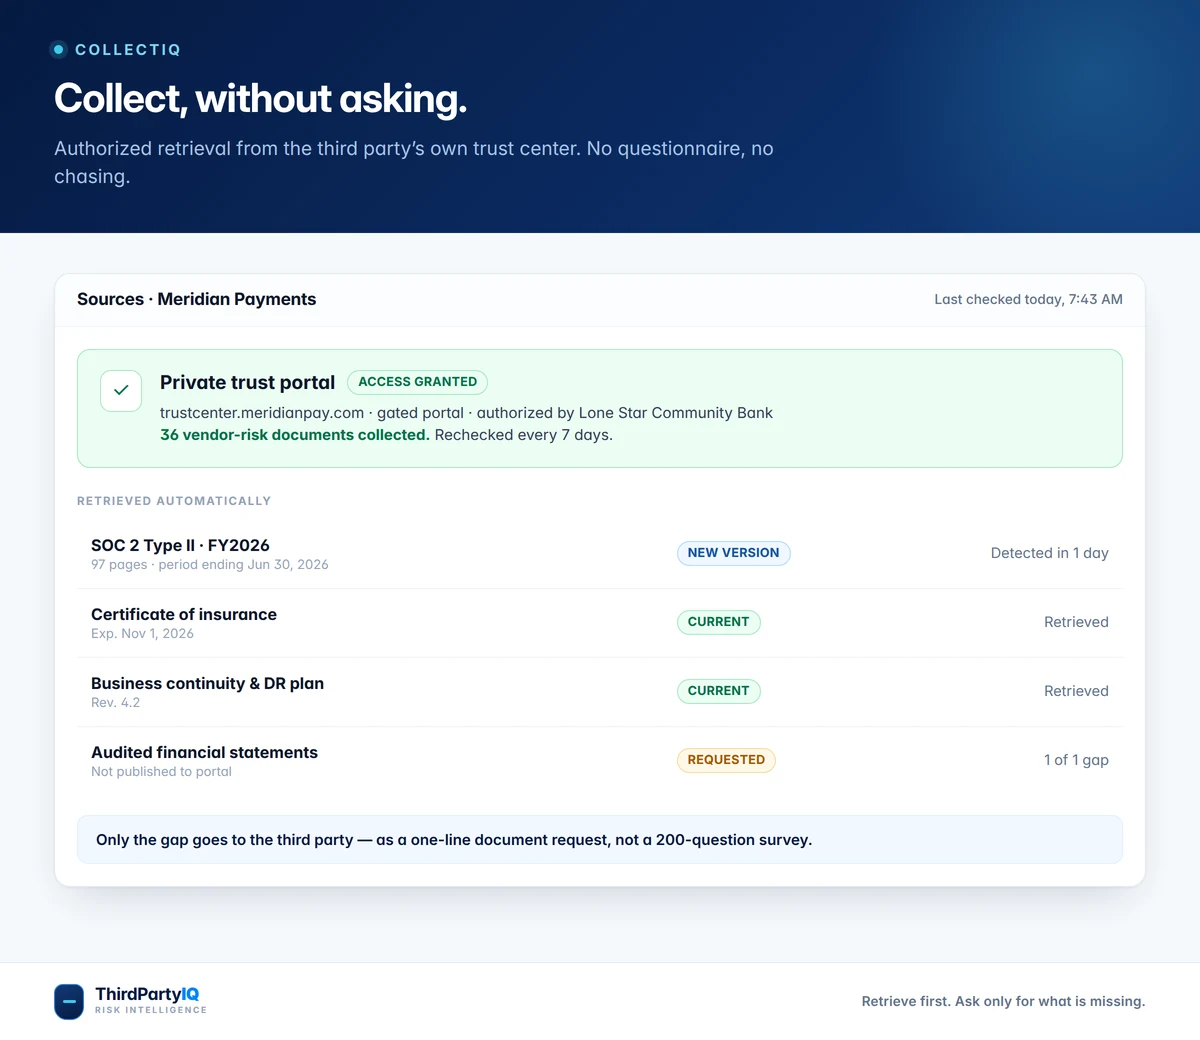1200x1040 pixels.
Task: Click the RISK INTELLIGENCE tagline
Action: tap(151, 1011)
